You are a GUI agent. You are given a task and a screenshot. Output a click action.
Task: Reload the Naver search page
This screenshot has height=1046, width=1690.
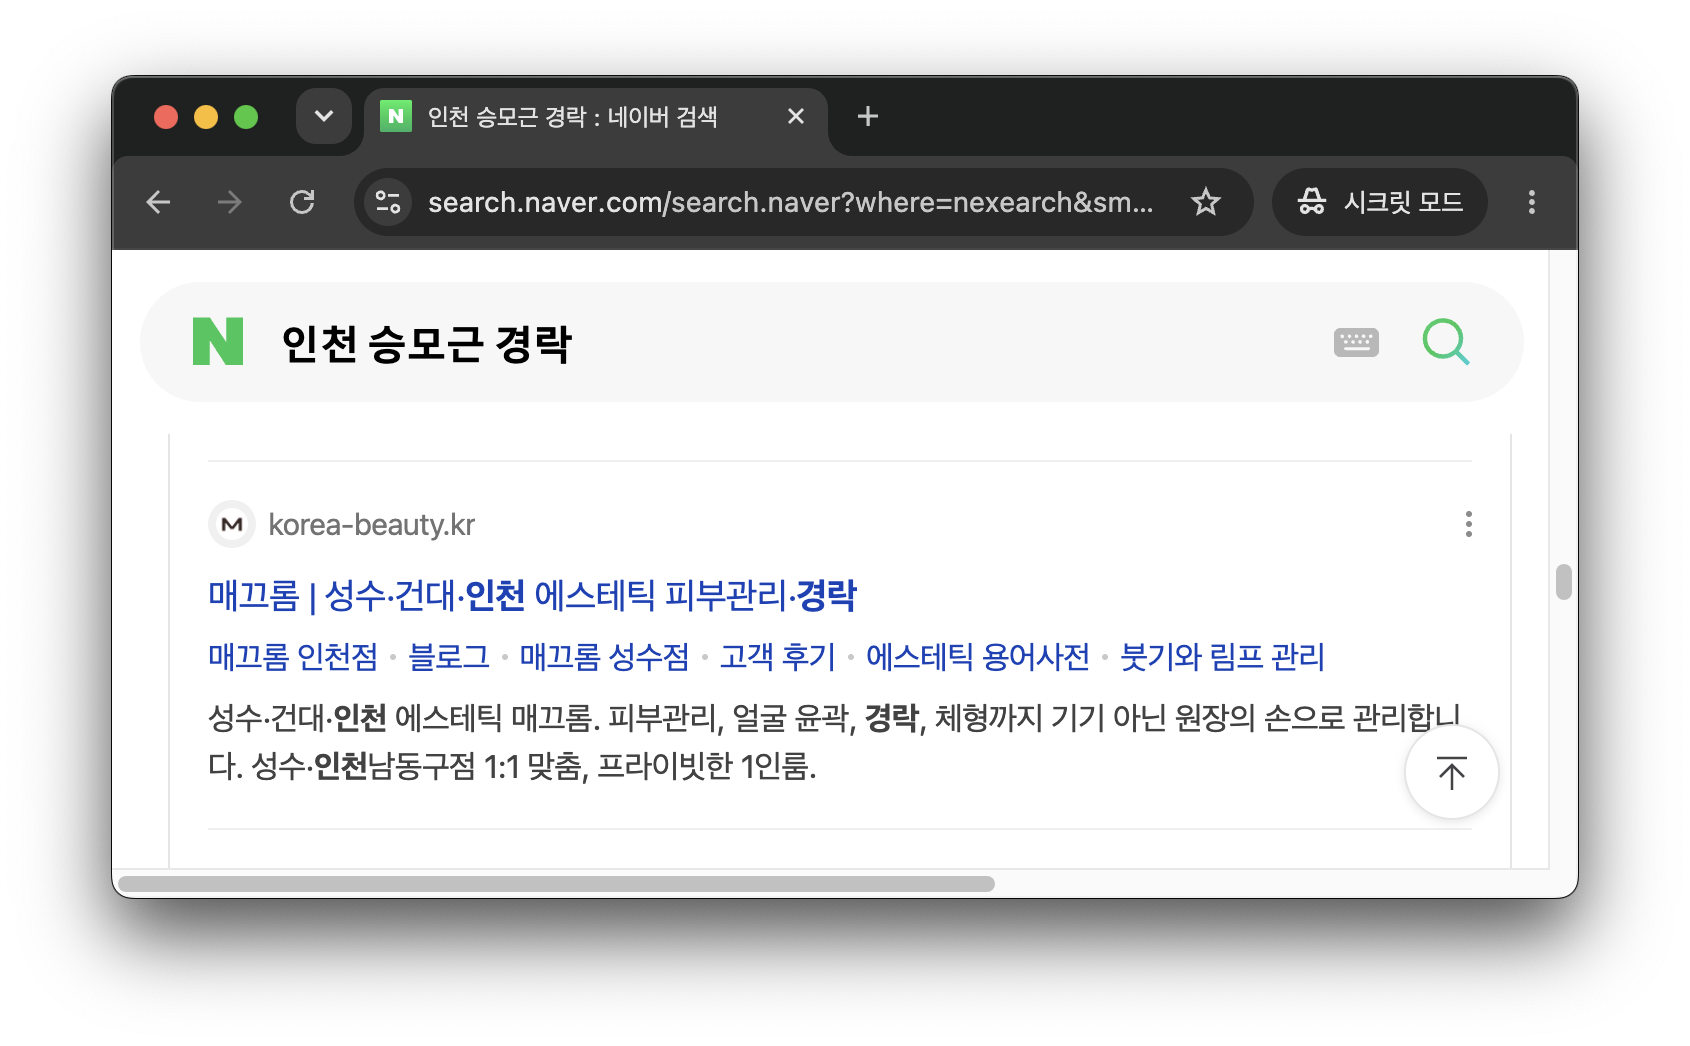(302, 202)
